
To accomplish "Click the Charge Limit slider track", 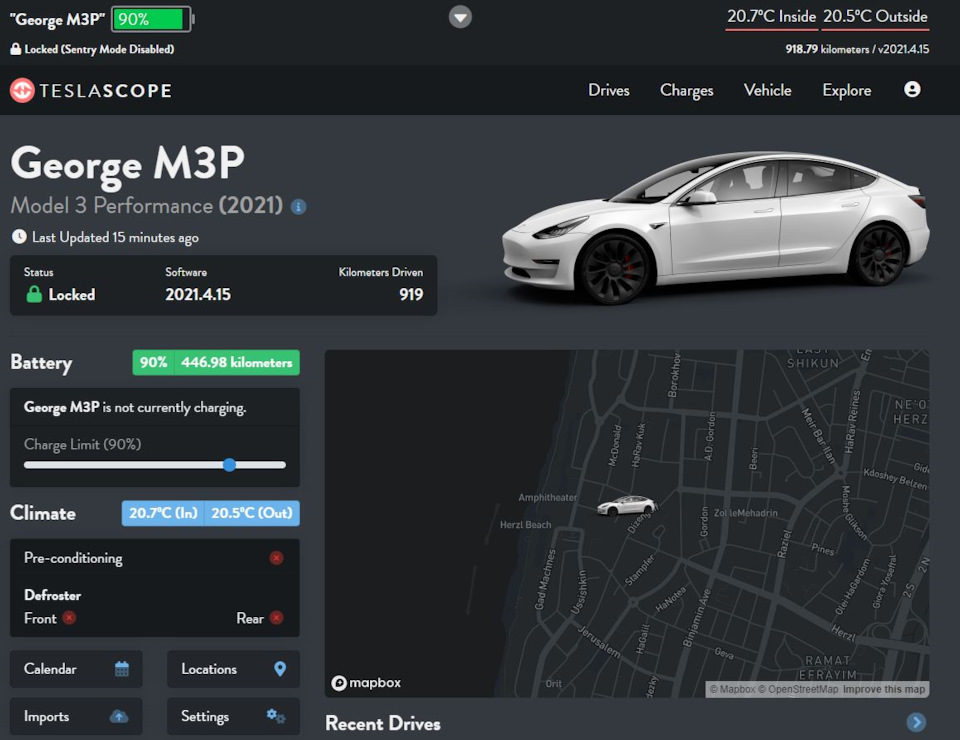I will (x=154, y=465).
